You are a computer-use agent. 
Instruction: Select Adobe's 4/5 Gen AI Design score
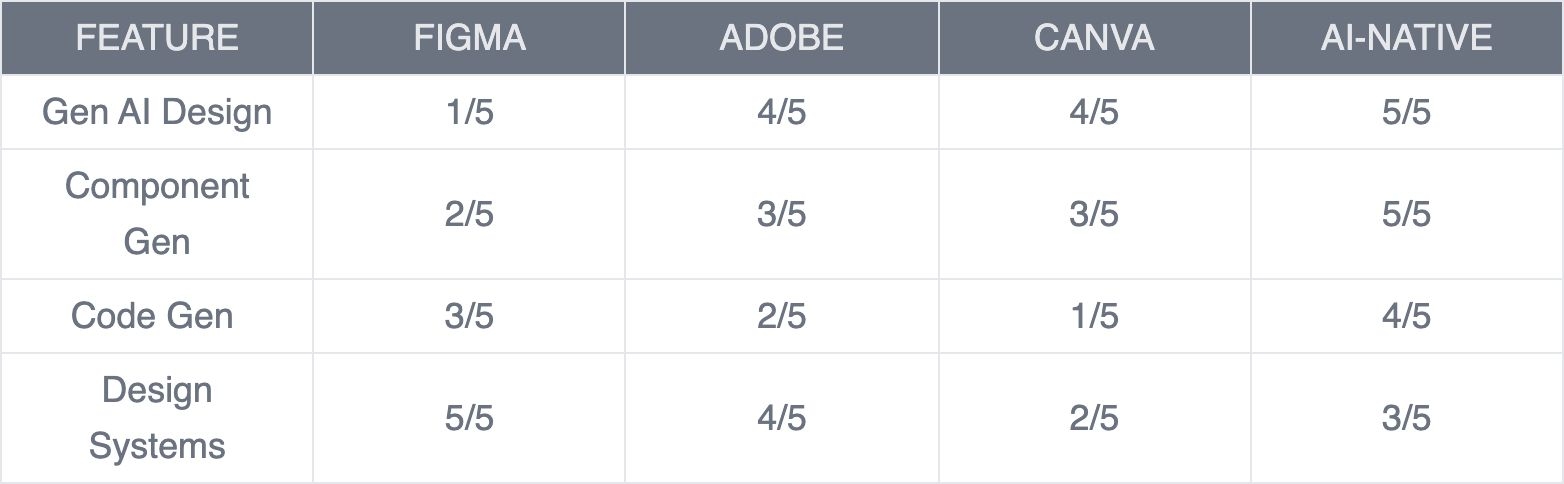(x=782, y=112)
